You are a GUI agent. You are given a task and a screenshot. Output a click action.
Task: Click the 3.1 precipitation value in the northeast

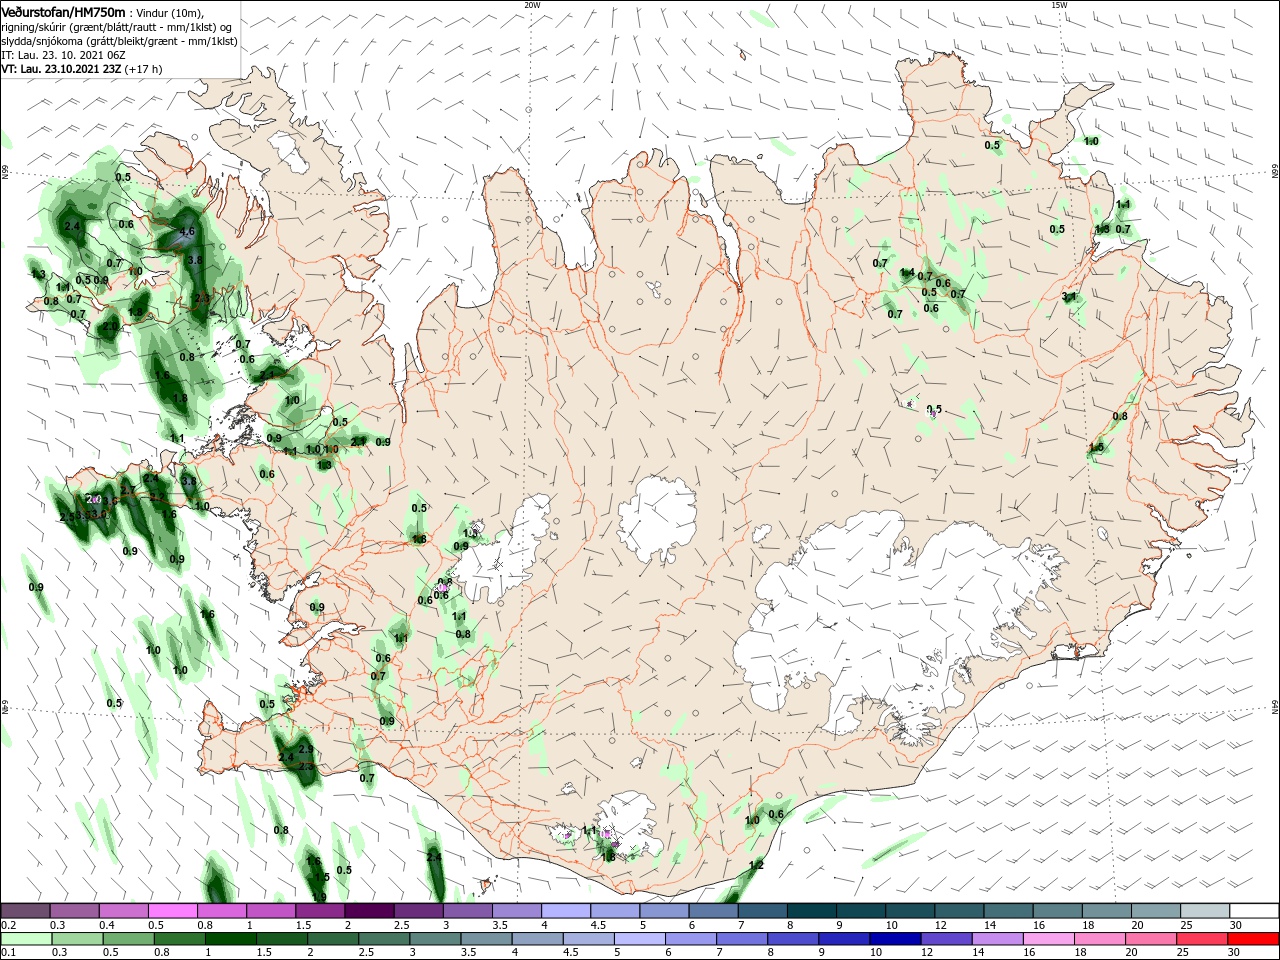(1069, 297)
